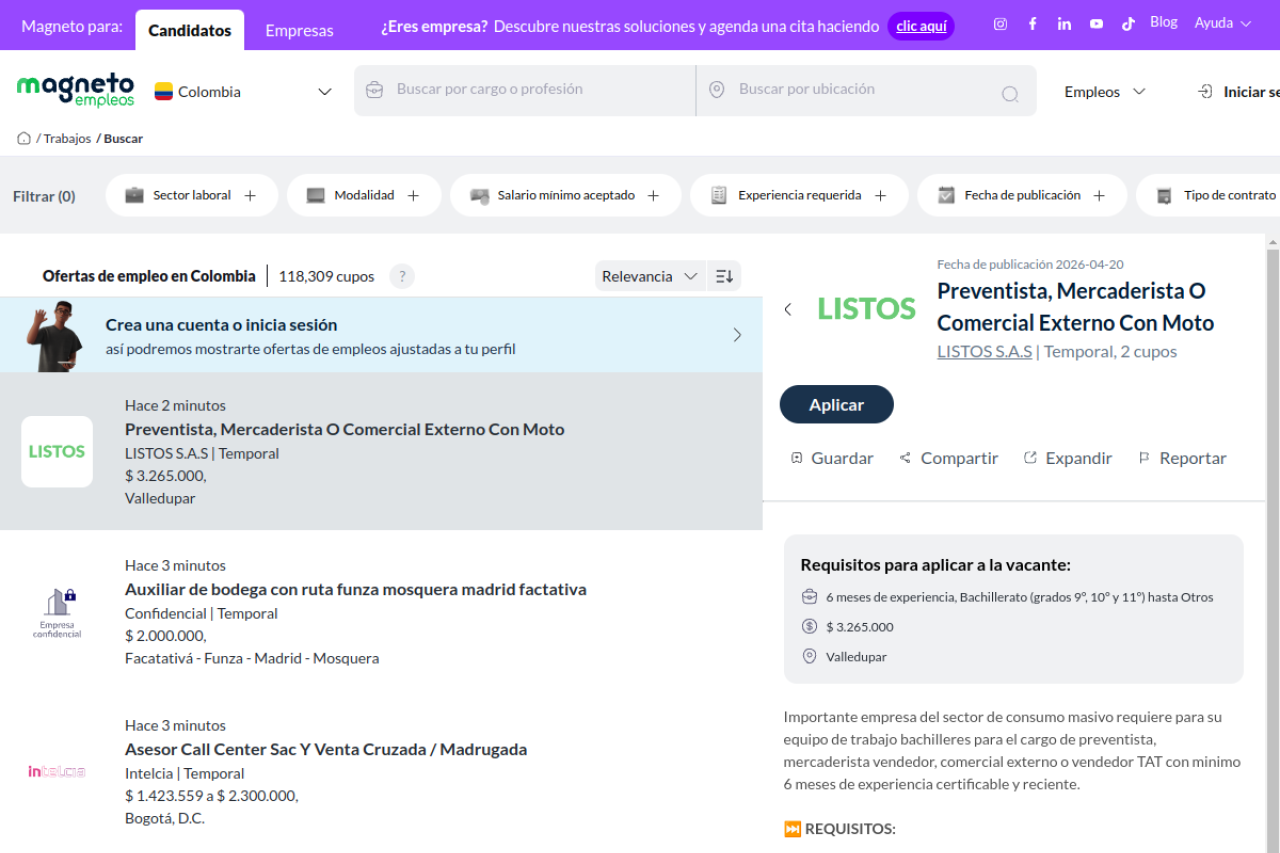Add the Sector laboral filter

coord(191,195)
